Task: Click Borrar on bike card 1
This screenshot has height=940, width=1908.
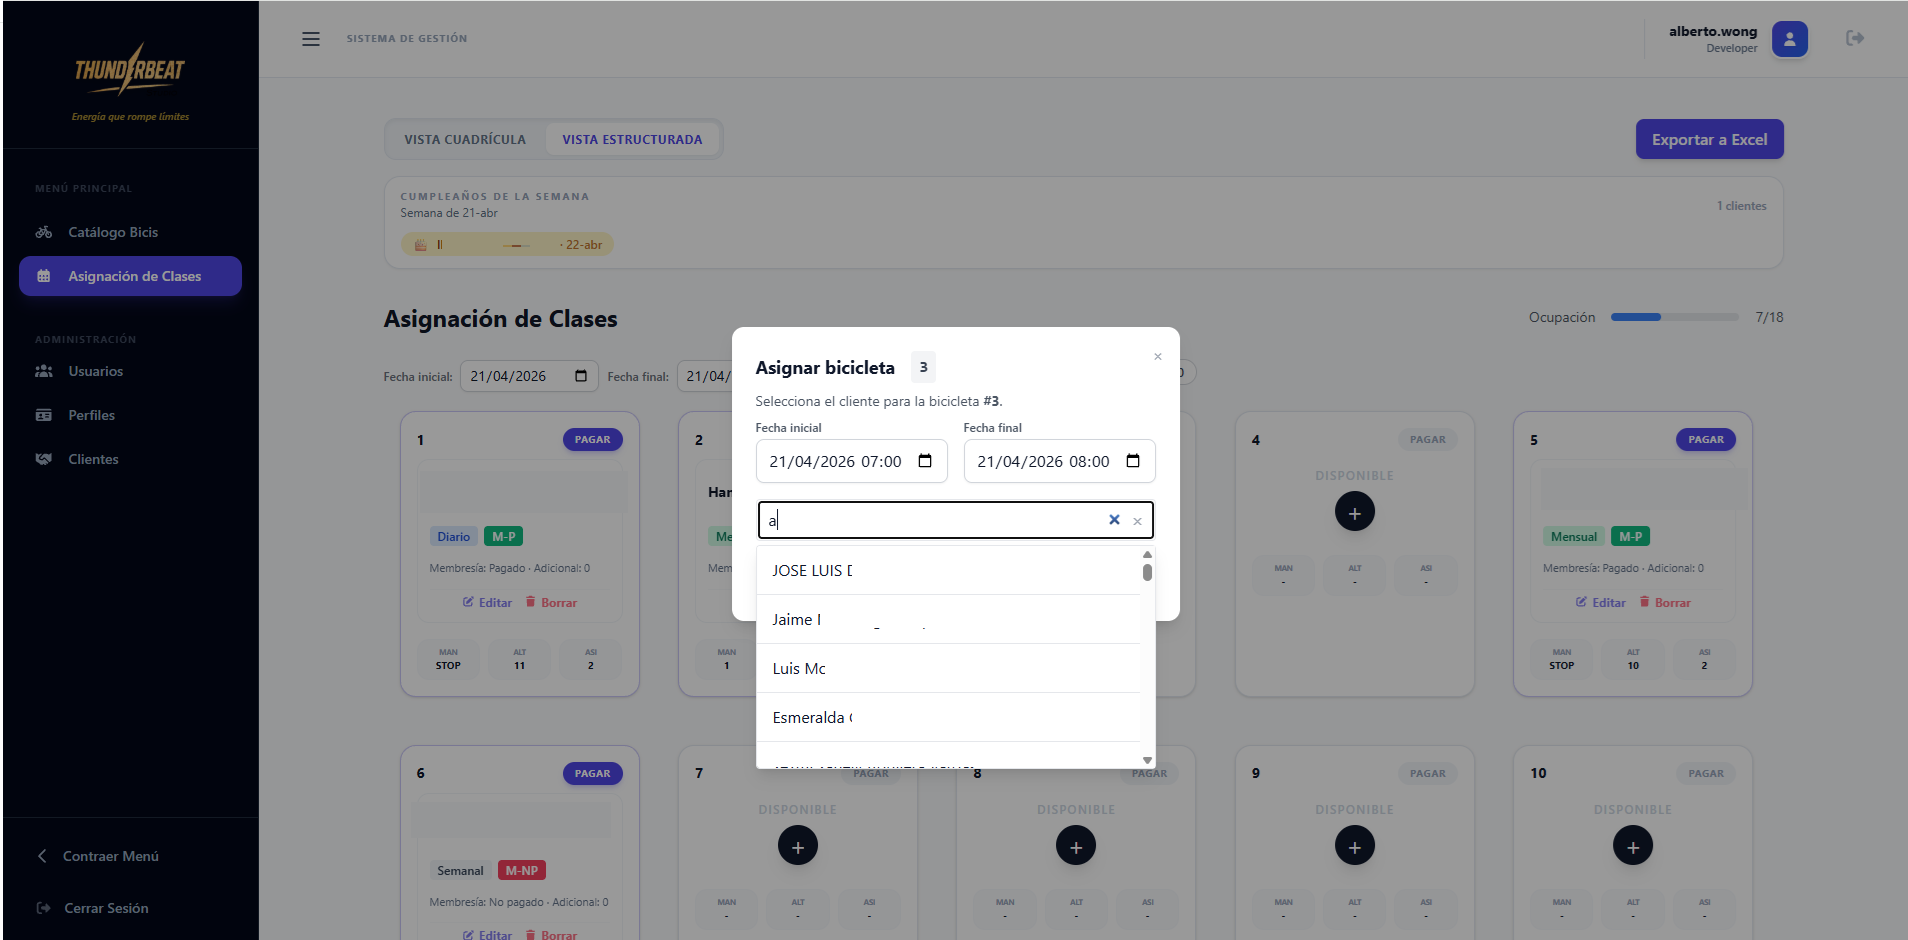Action: click(551, 603)
